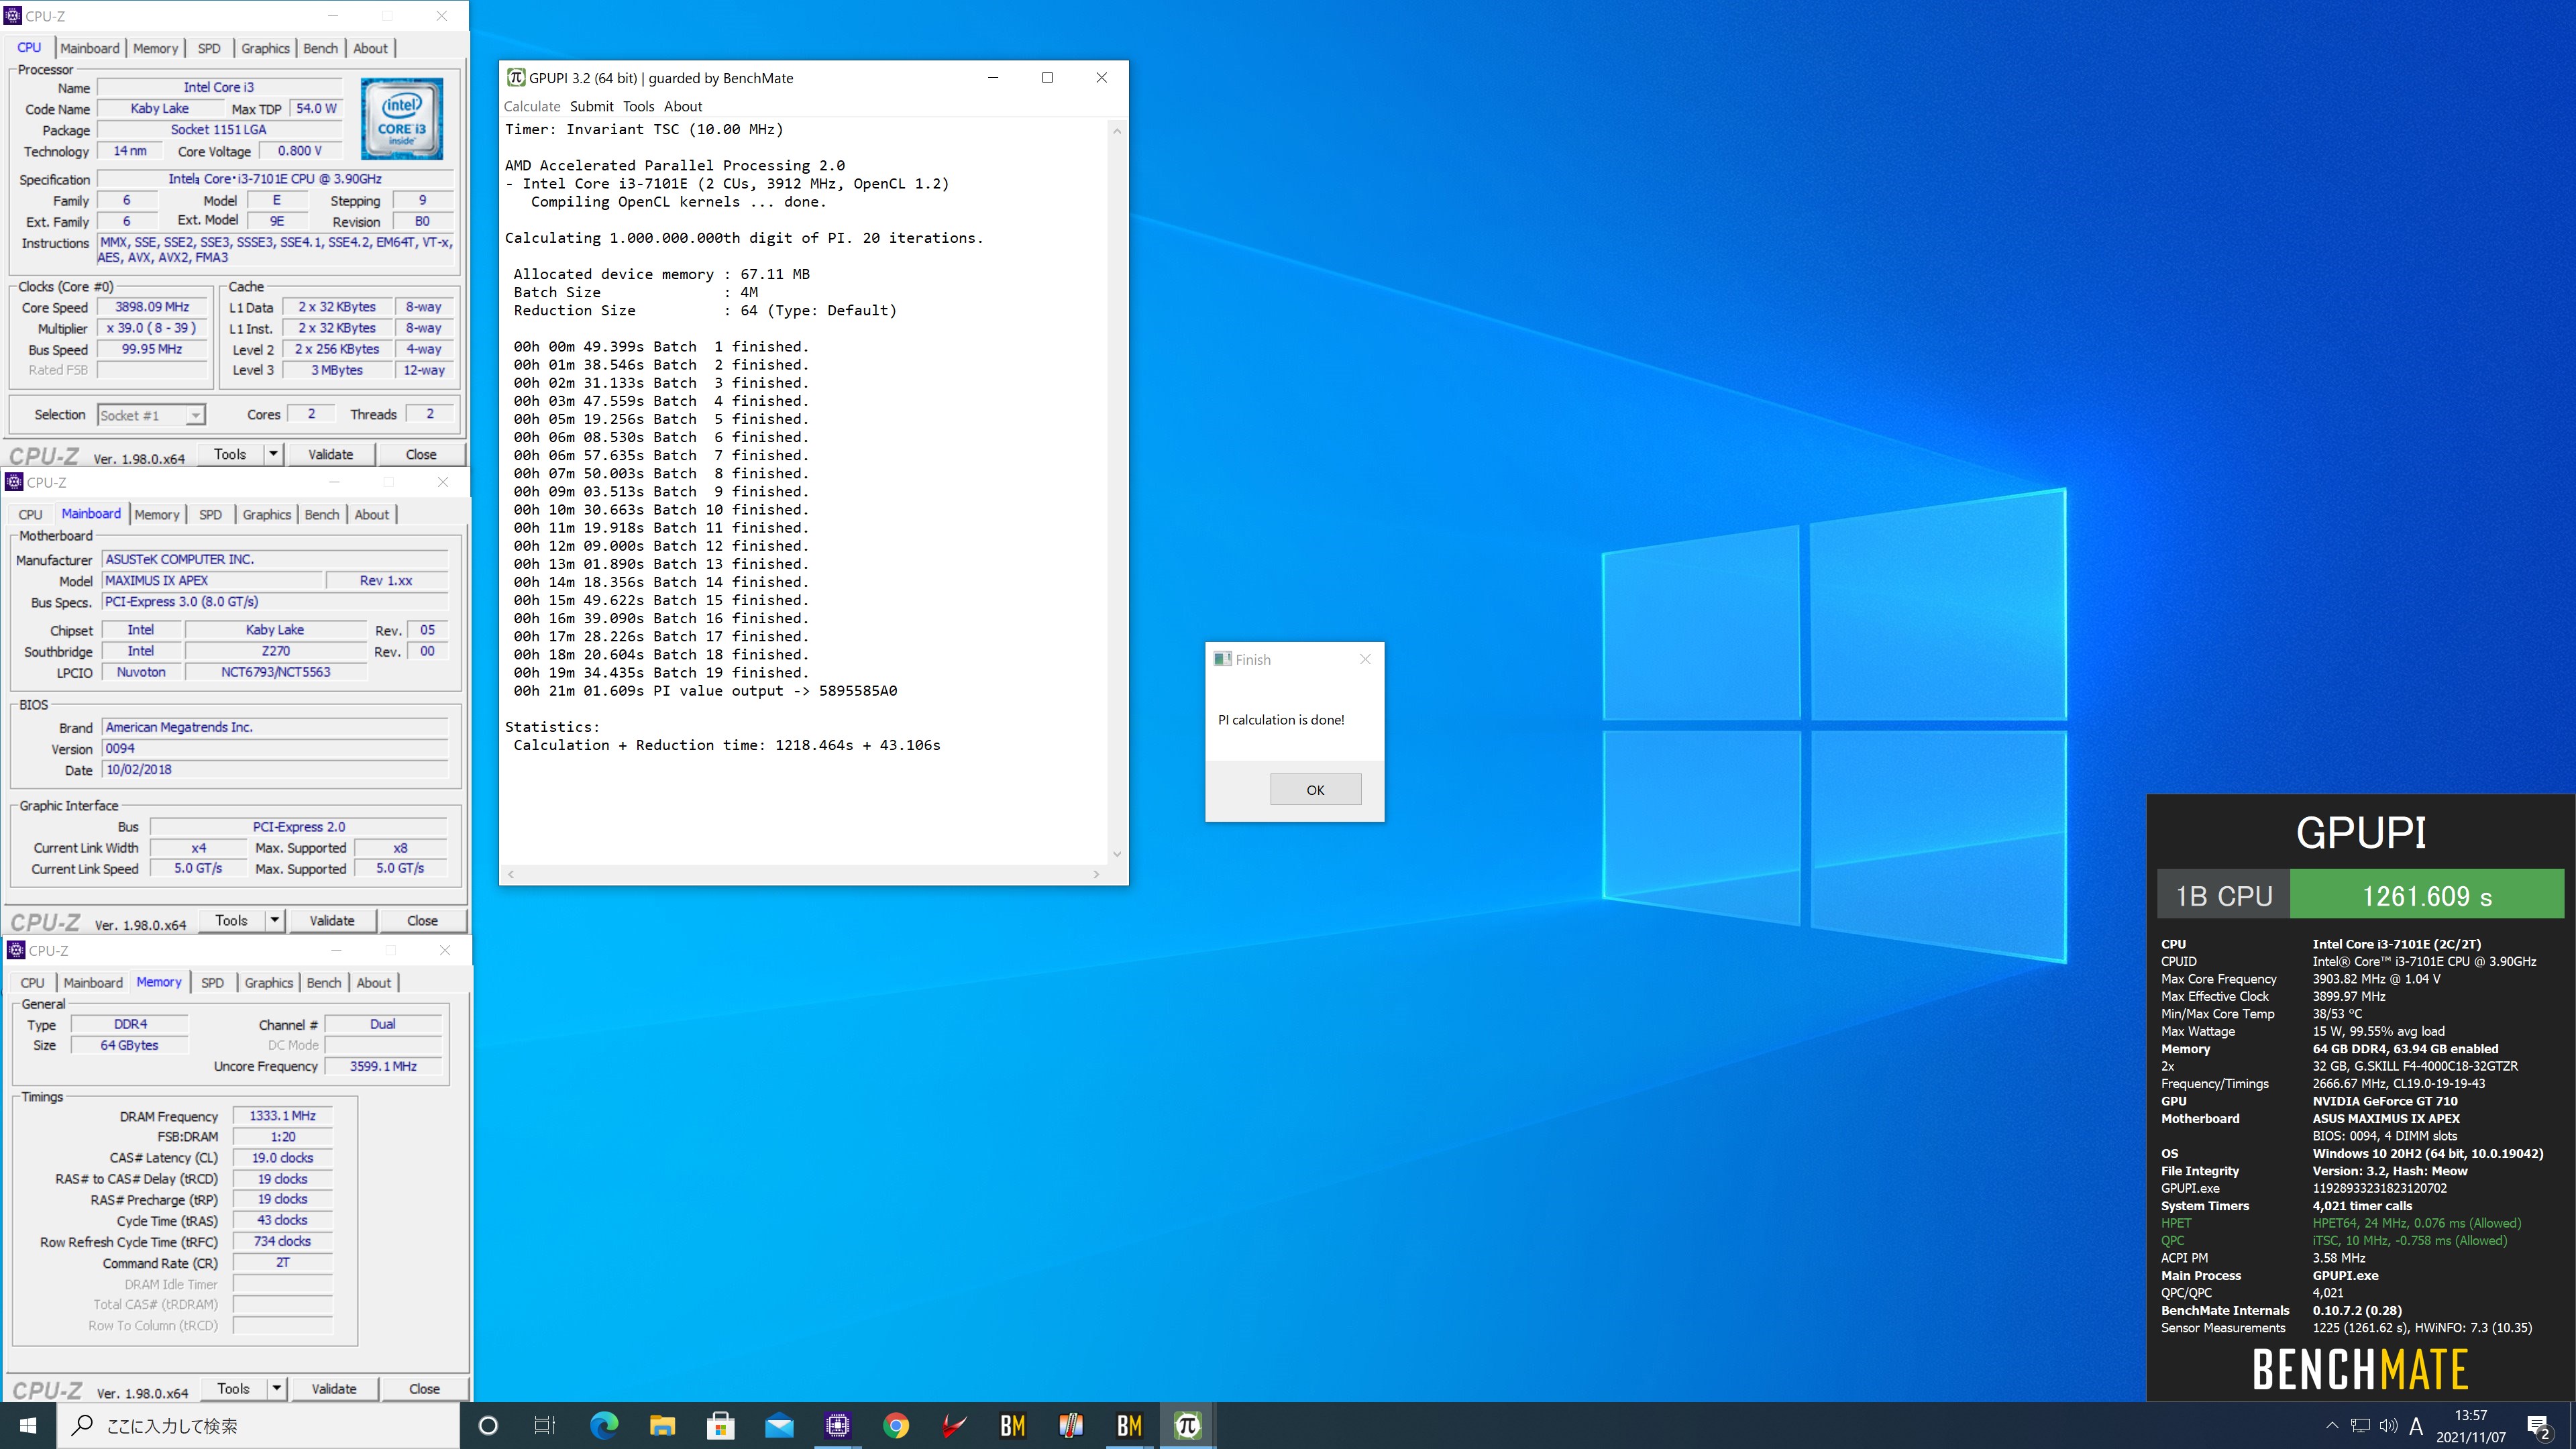2576x1449 pixels.
Task: Click the motherboard model MAXIMUS IX APEX field
Action: pos(213,580)
